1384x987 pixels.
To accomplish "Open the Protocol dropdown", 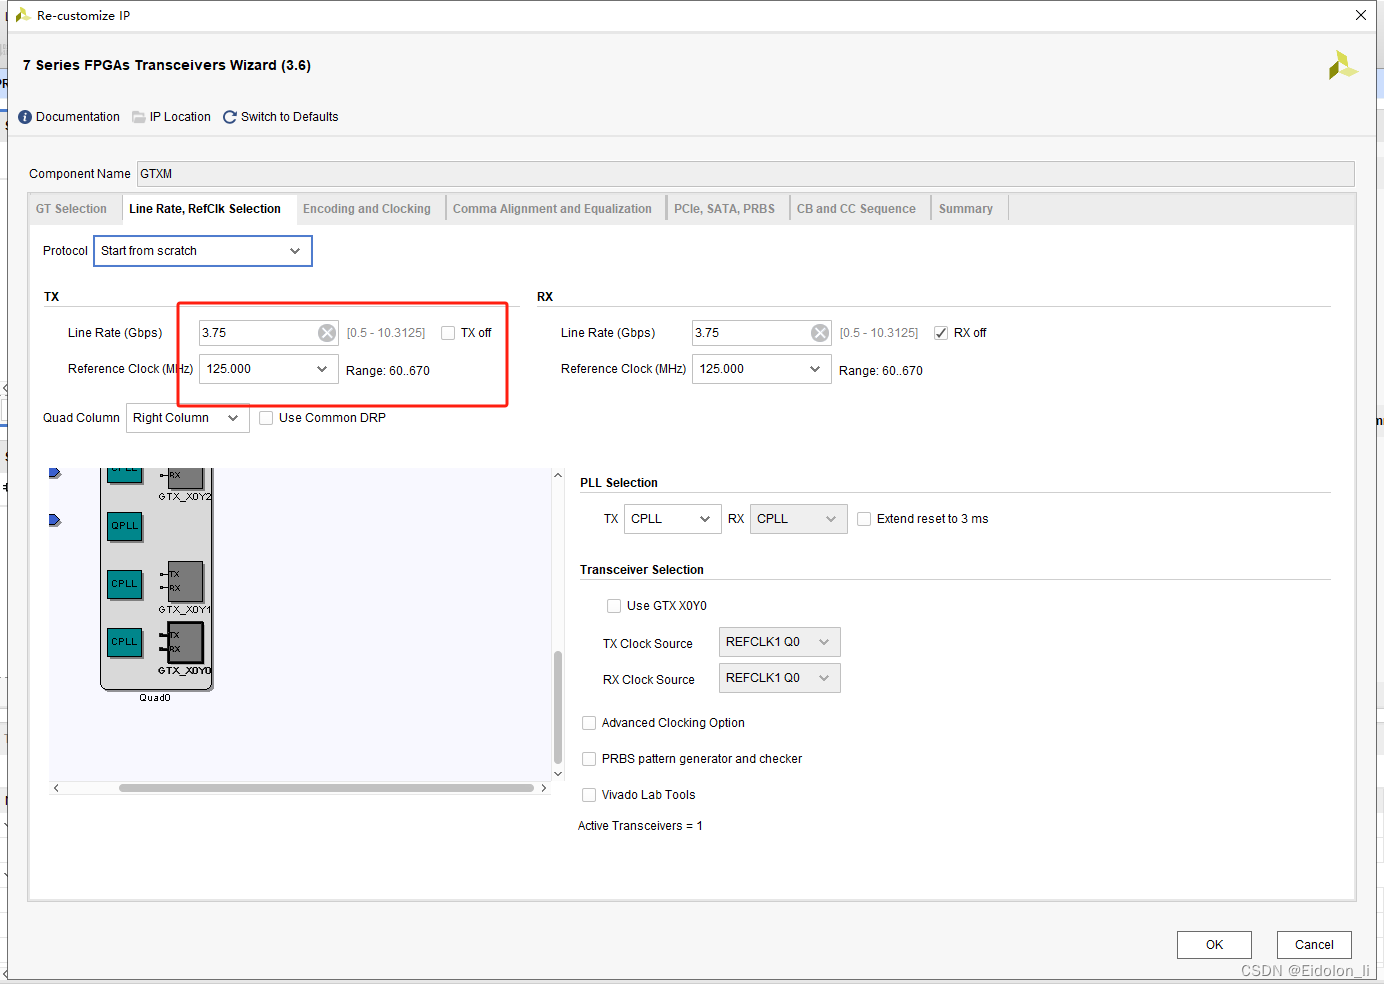I will pos(203,251).
